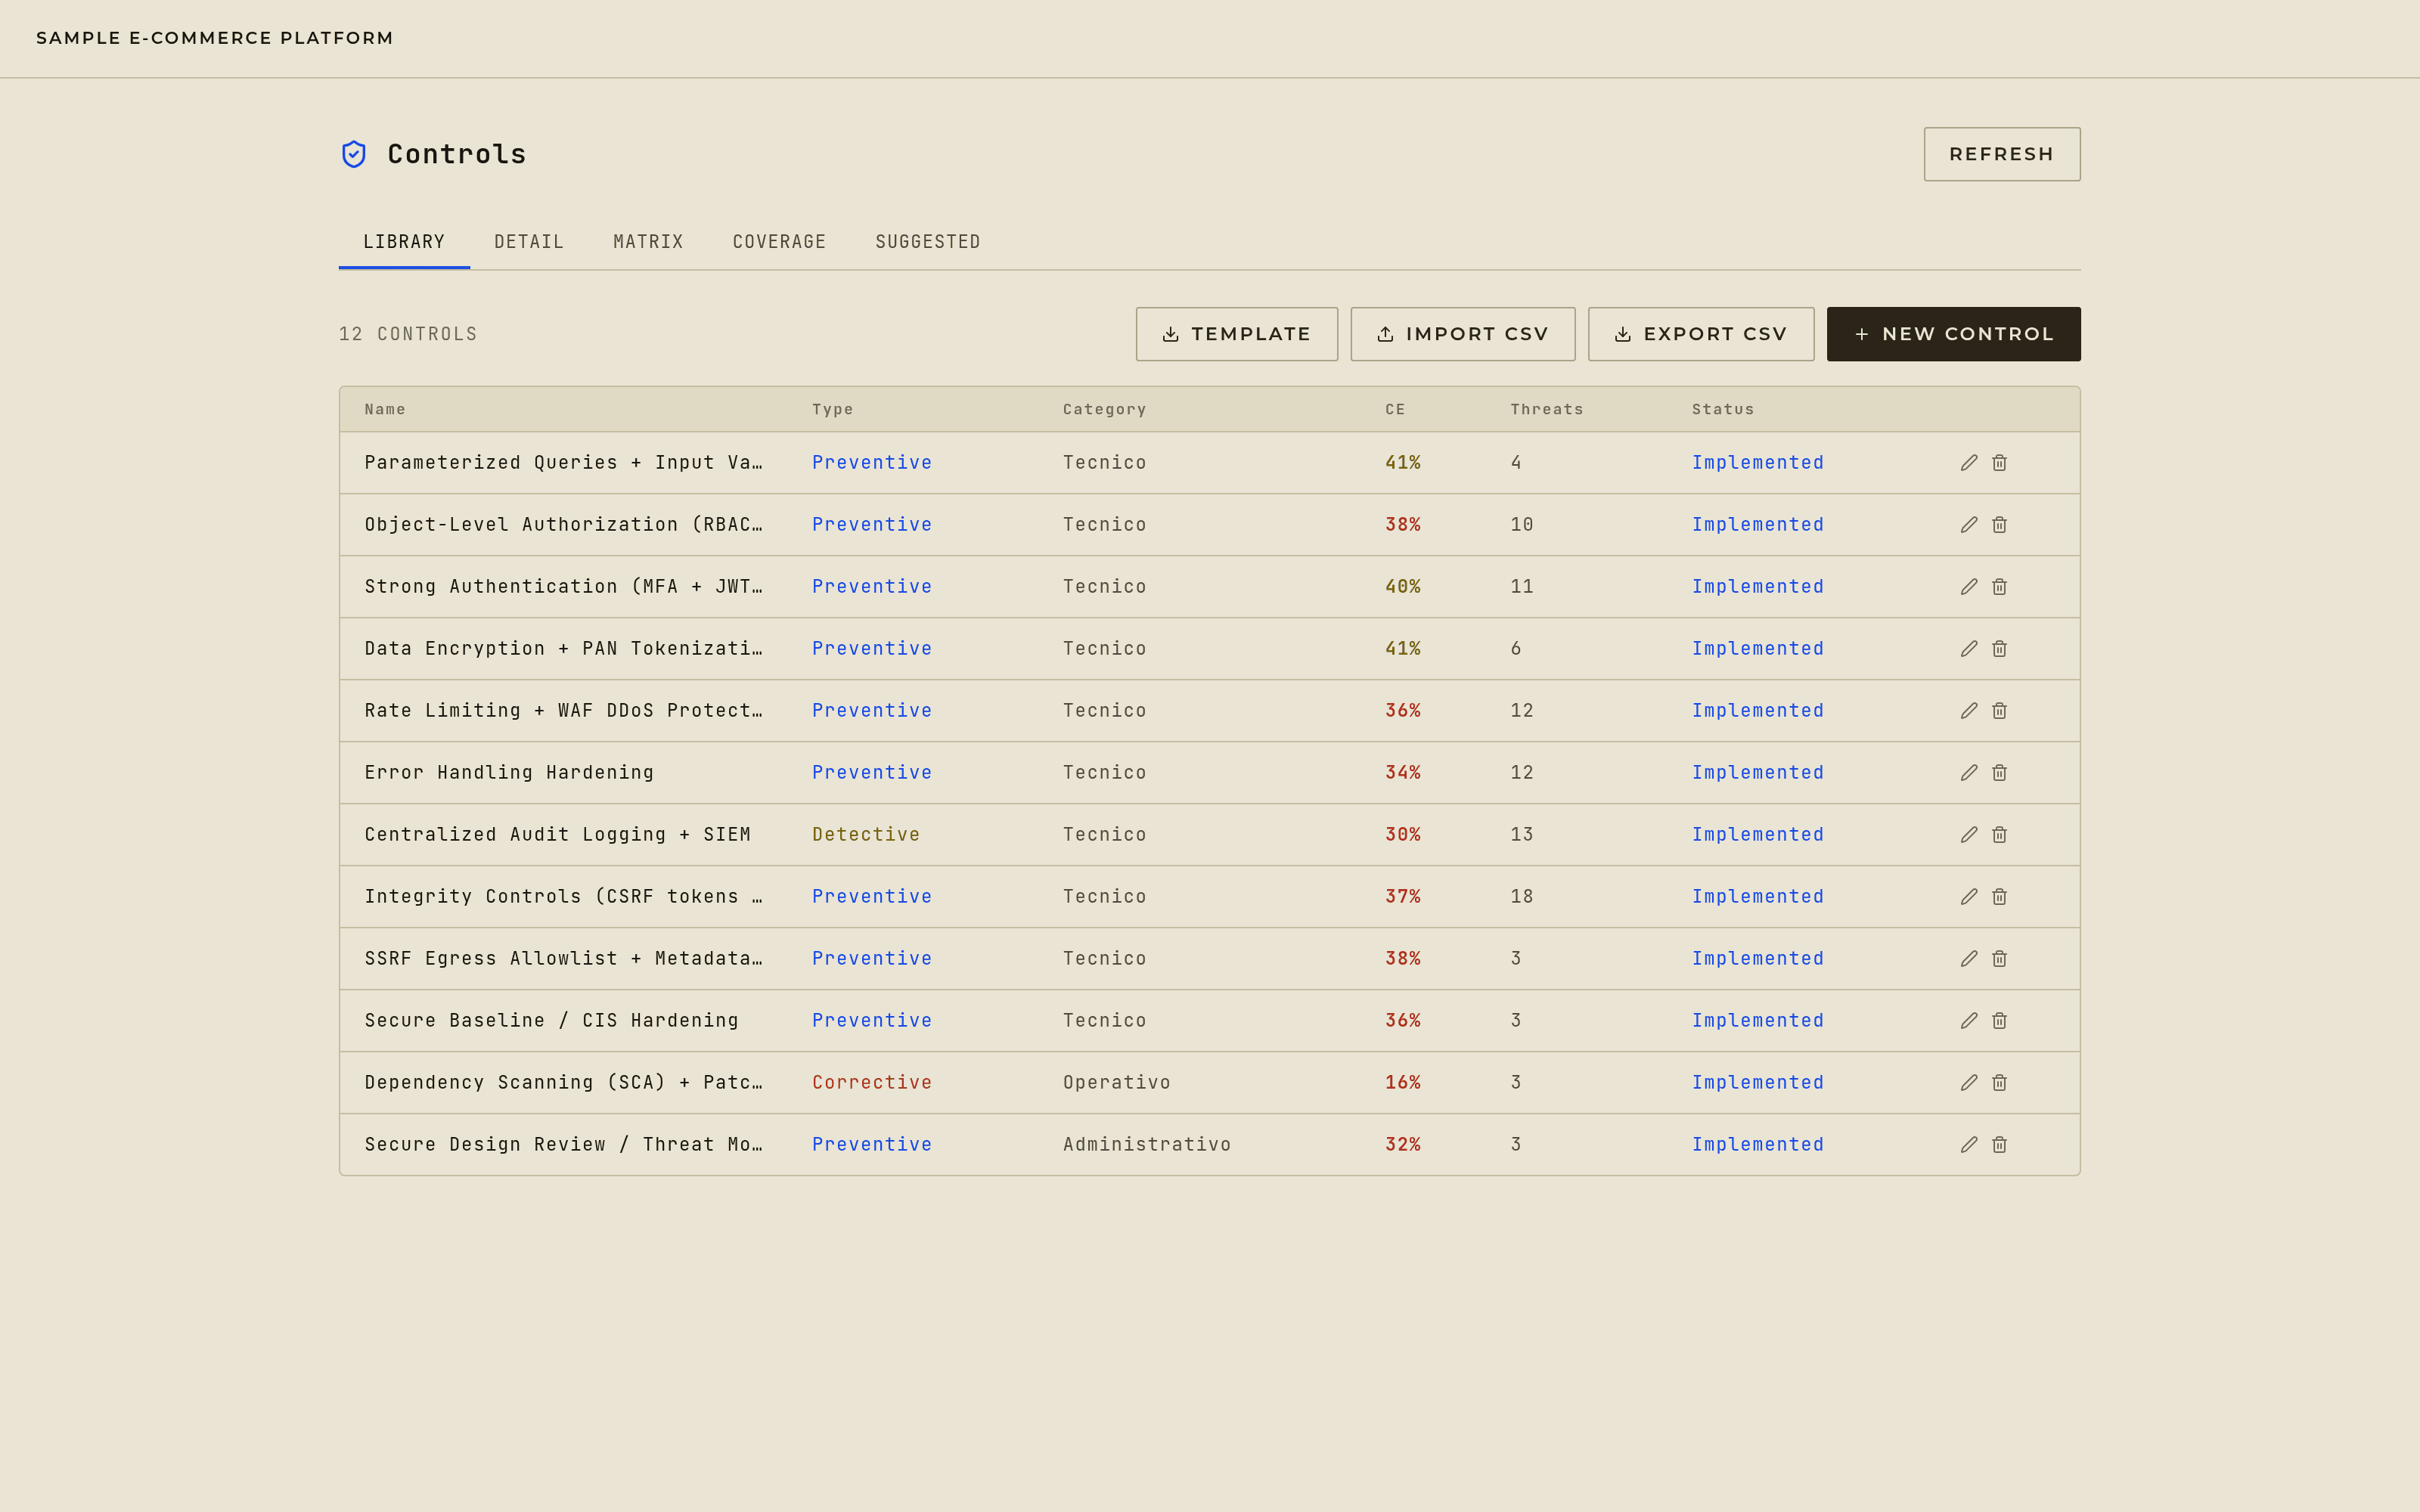Delete the Secure Baseline / CIS Hardening control
Image resolution: width=2420 pixels, height=1512 pixels.
tap(1999, 1021)
